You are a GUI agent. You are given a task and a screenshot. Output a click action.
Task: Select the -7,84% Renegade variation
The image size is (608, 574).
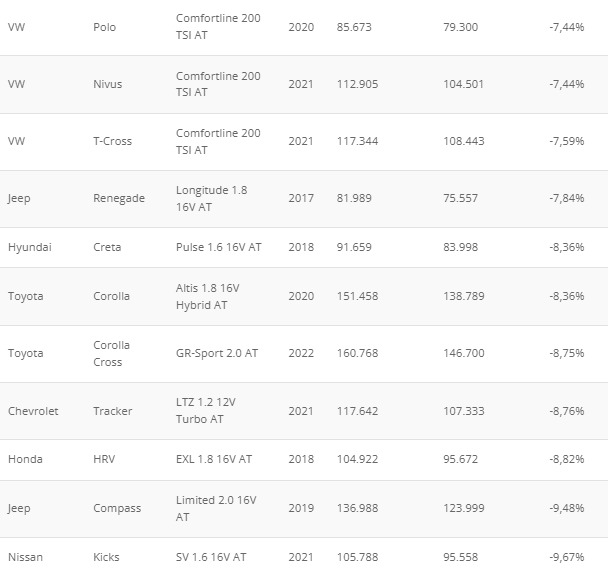[567, 198]
